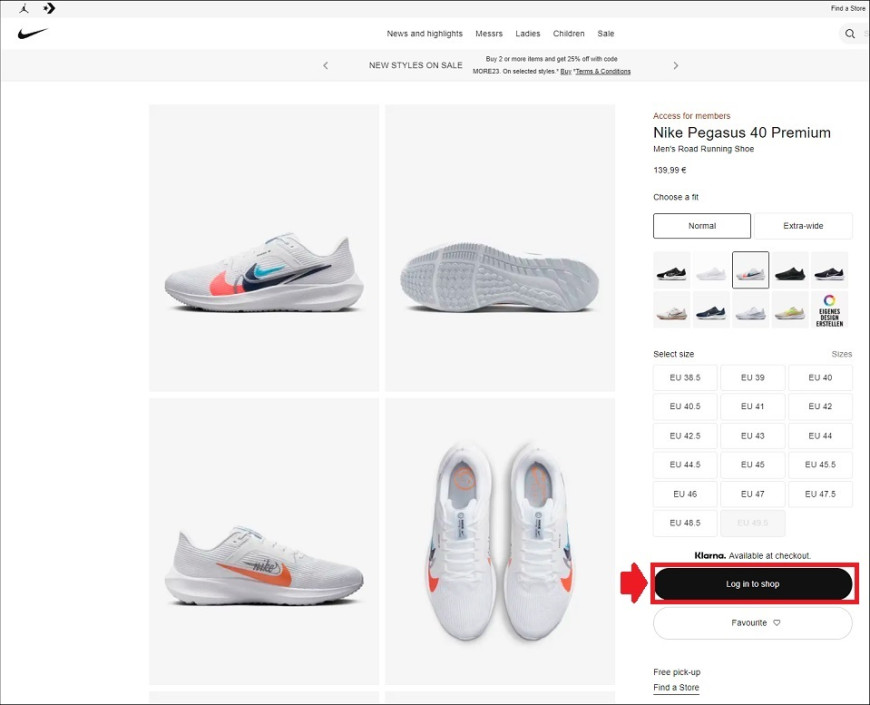Choose the beige cream colorway thumbnail
The width and height of the screenshot is (870, 705).
tap(671, 310)
